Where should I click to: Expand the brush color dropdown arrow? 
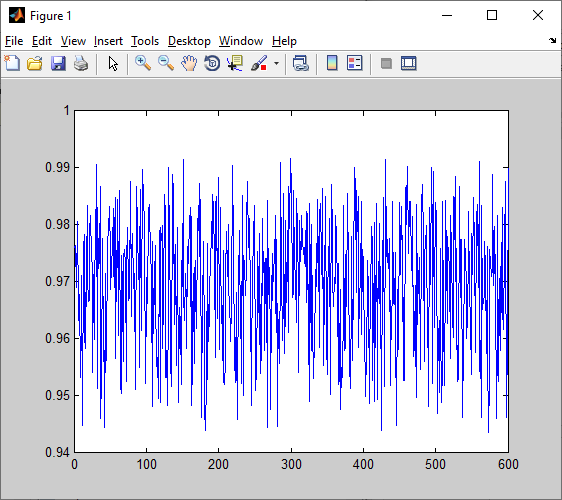pos(276,64)
